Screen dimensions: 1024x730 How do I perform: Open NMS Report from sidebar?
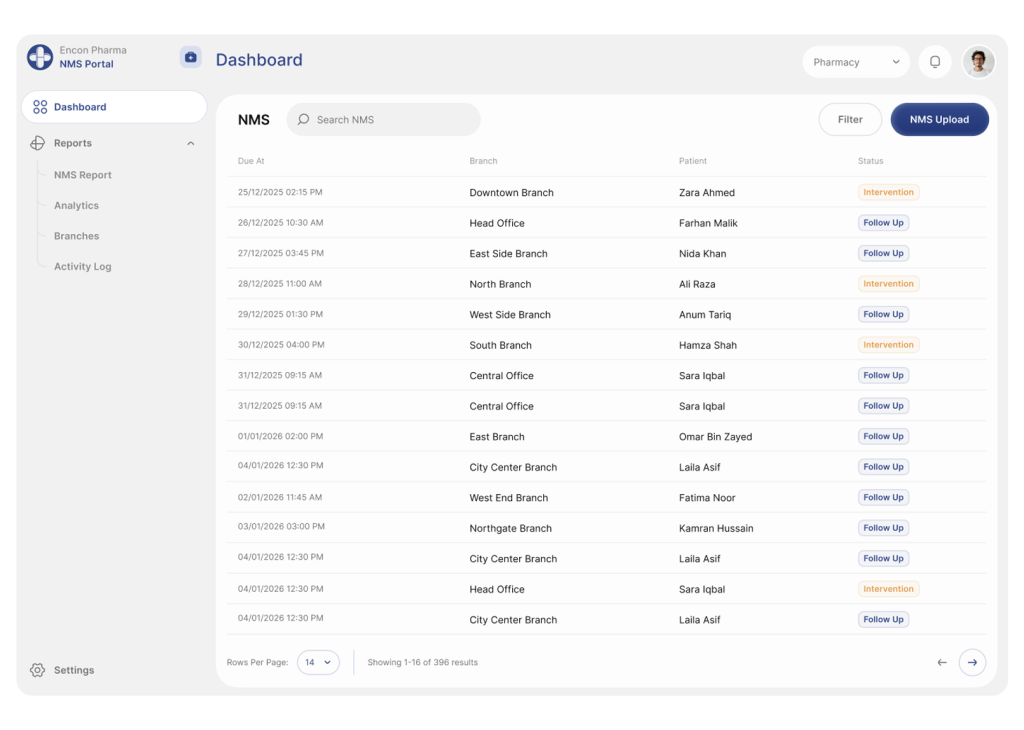(83, 175)
